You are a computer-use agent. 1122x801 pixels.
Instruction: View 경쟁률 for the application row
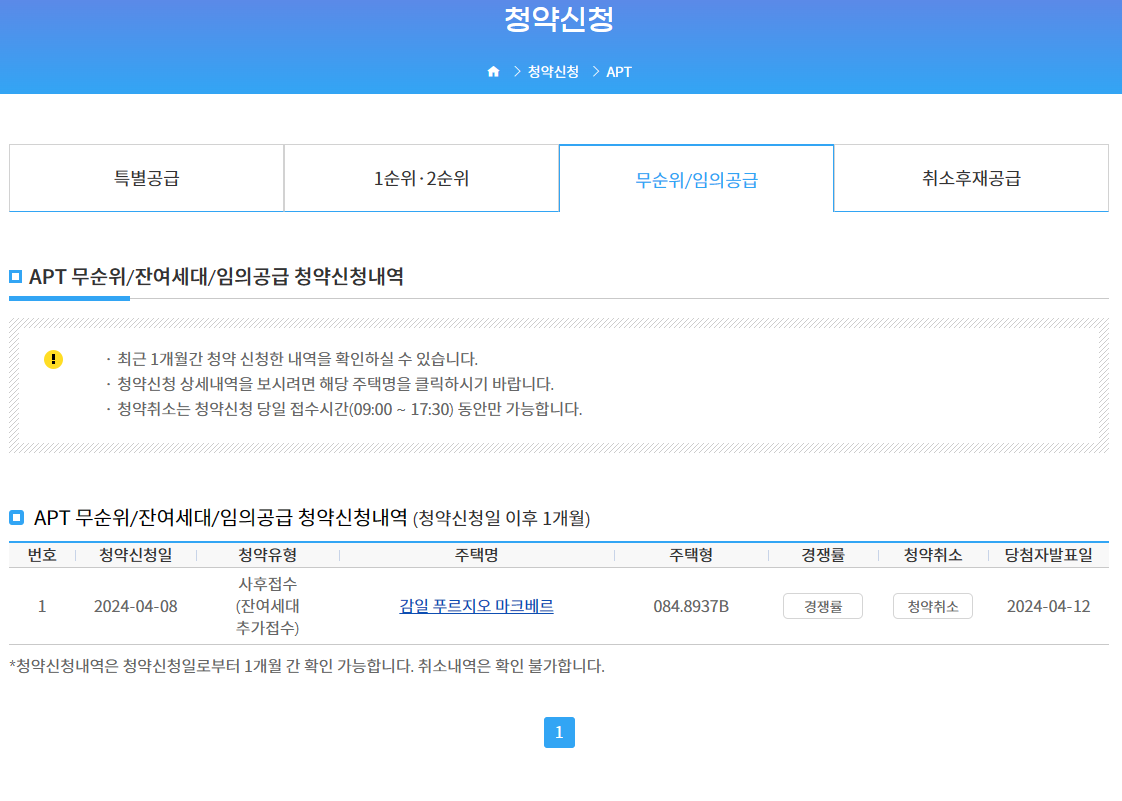823,606
